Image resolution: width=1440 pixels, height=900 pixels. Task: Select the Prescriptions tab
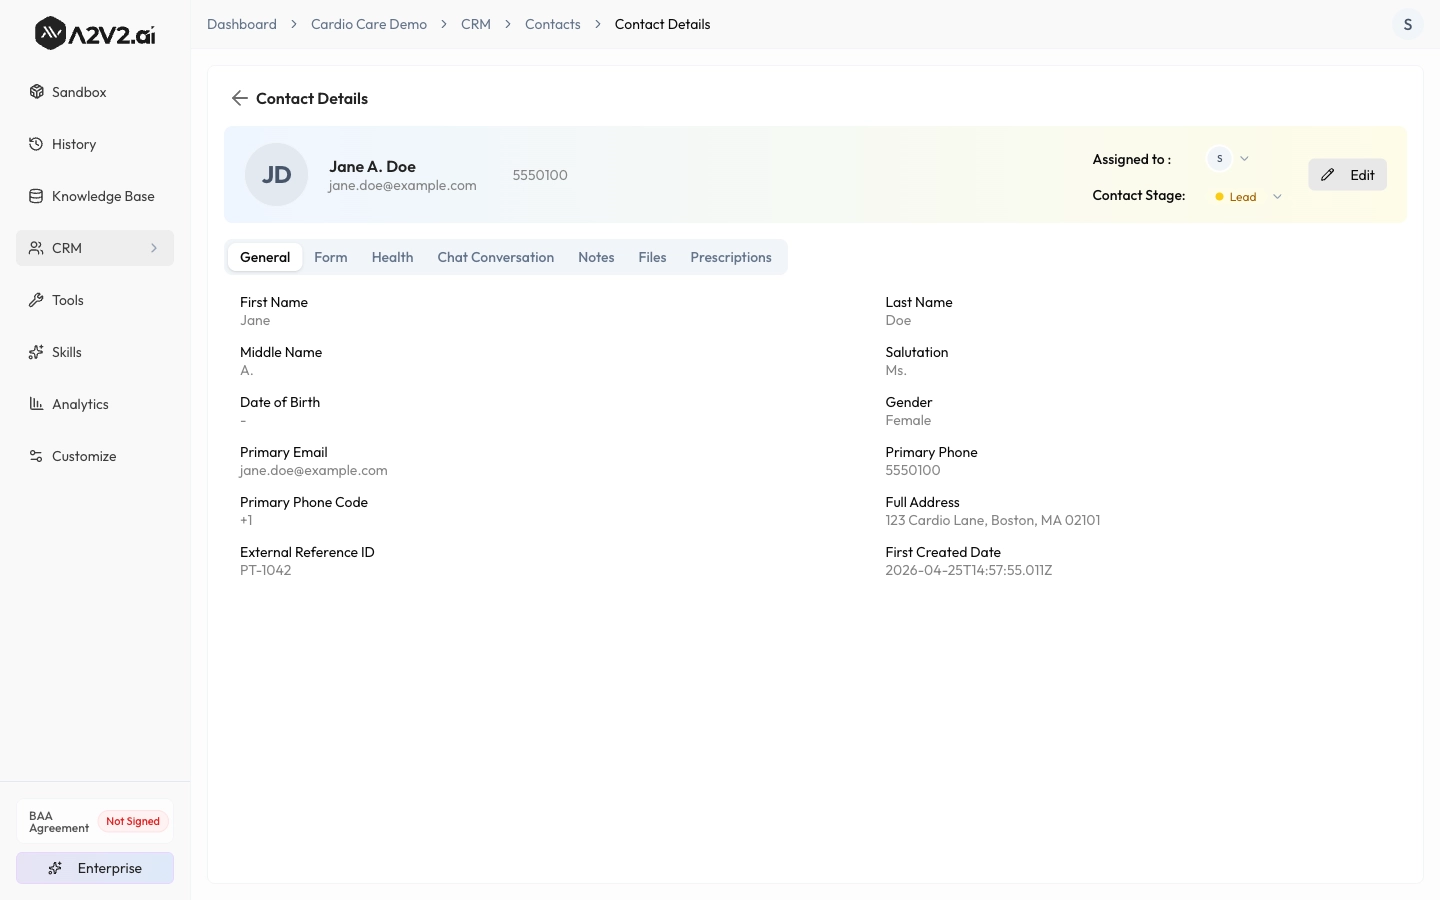[730, 257]
